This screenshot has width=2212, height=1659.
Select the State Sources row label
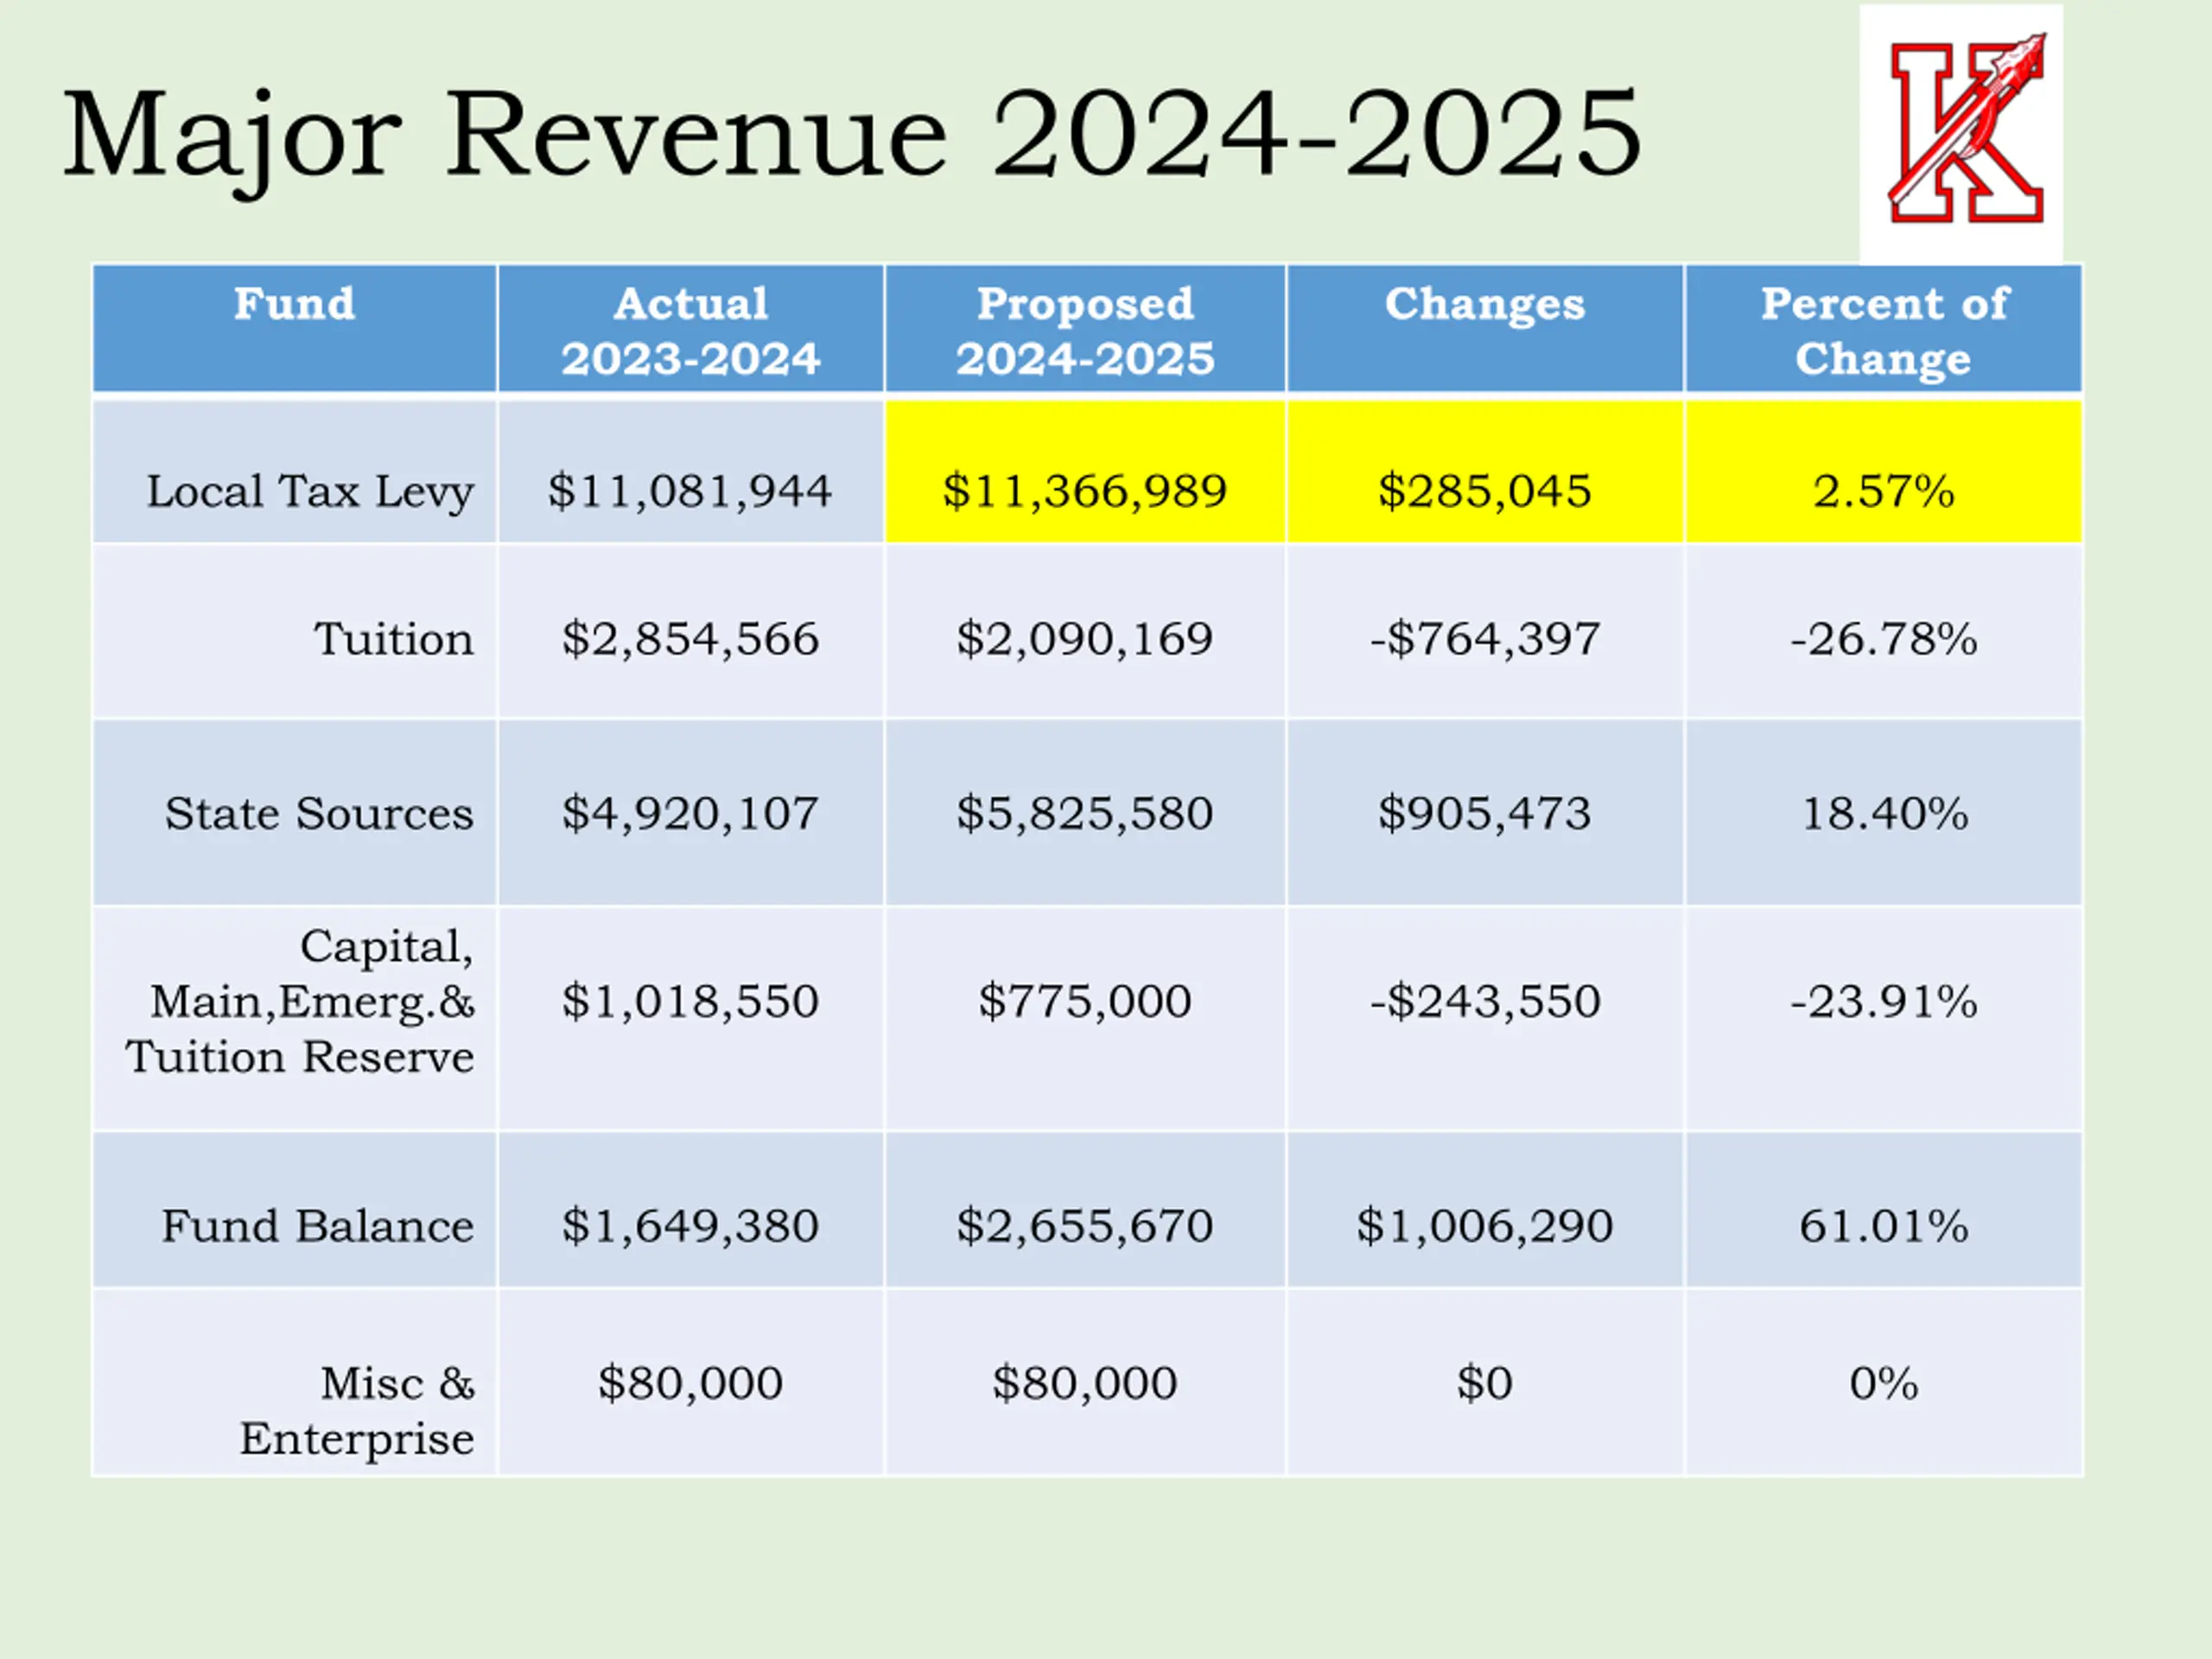pyautogui.click(x=319, y=813)
